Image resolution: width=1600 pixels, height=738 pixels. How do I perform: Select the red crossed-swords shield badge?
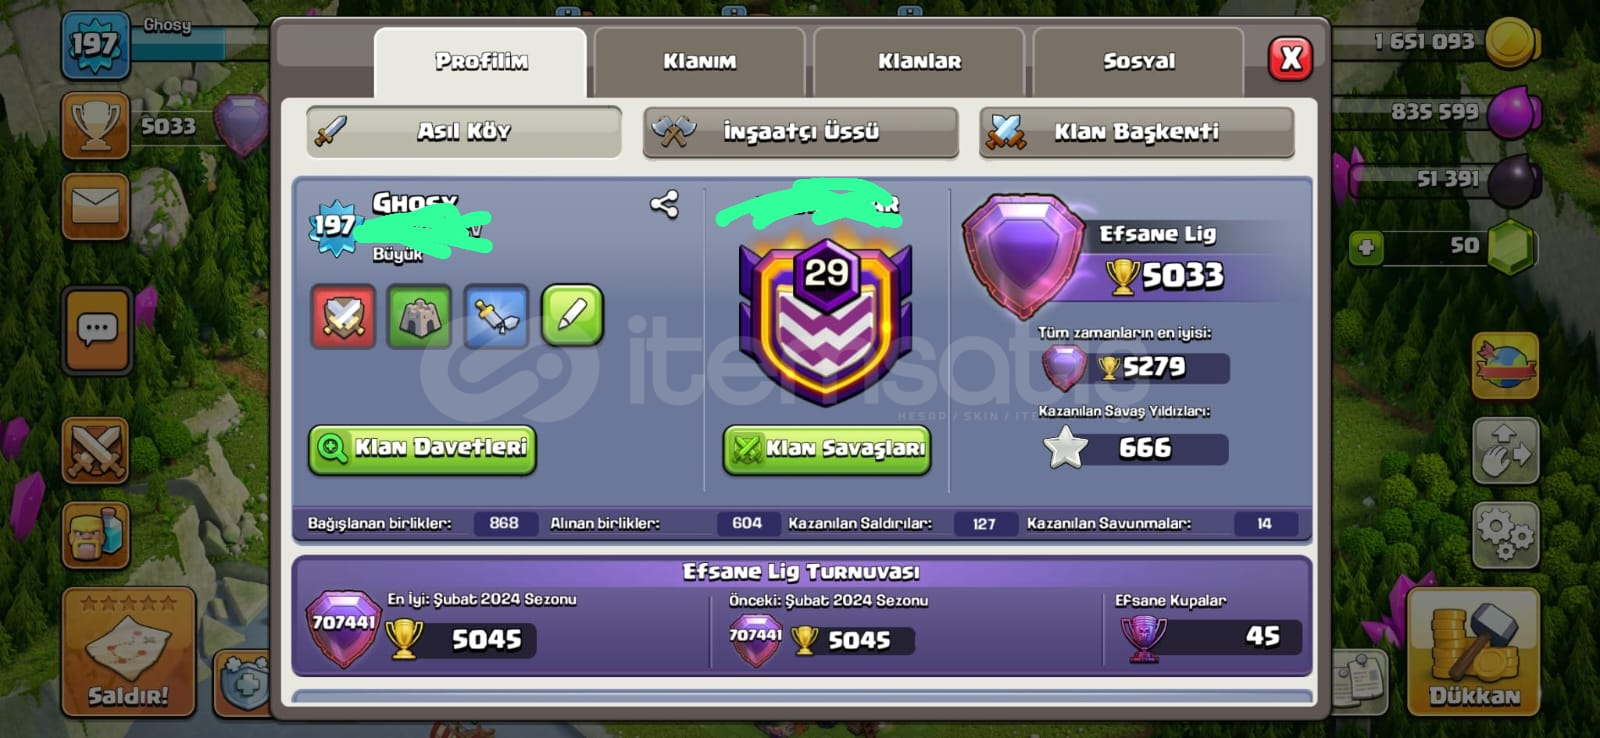click(343, 316)
